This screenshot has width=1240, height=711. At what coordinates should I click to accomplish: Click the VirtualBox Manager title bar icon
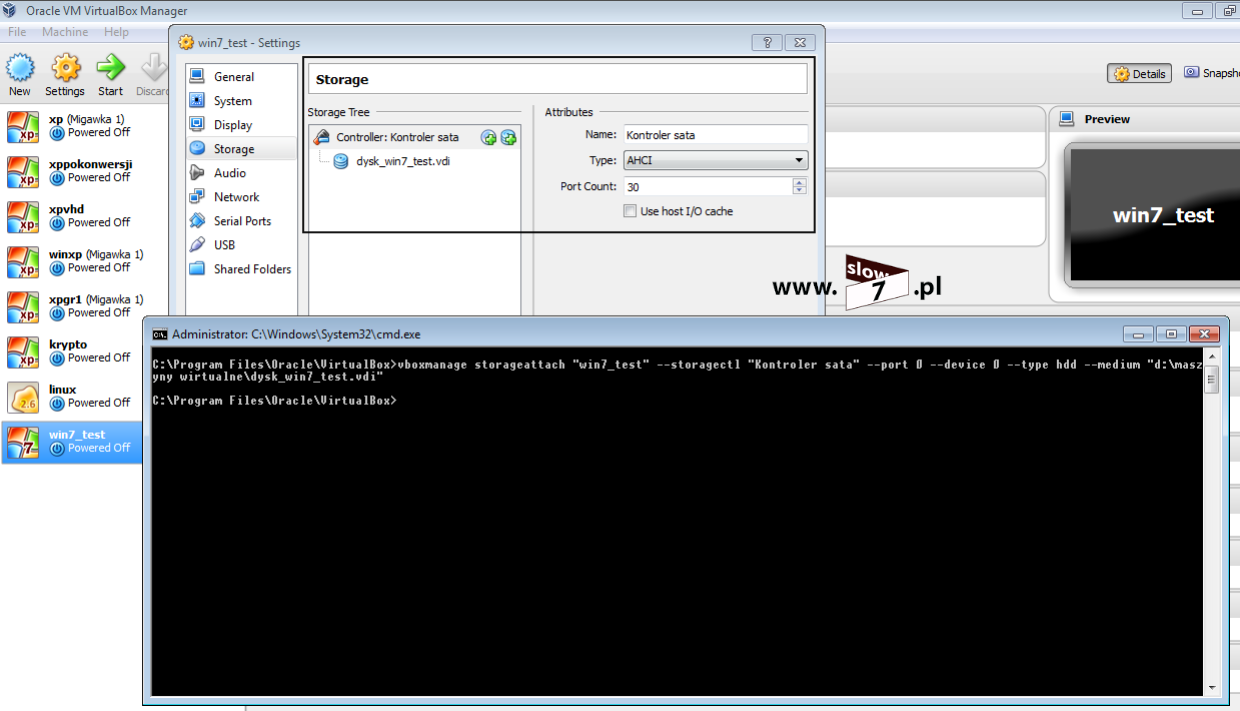tap(10, 11)
